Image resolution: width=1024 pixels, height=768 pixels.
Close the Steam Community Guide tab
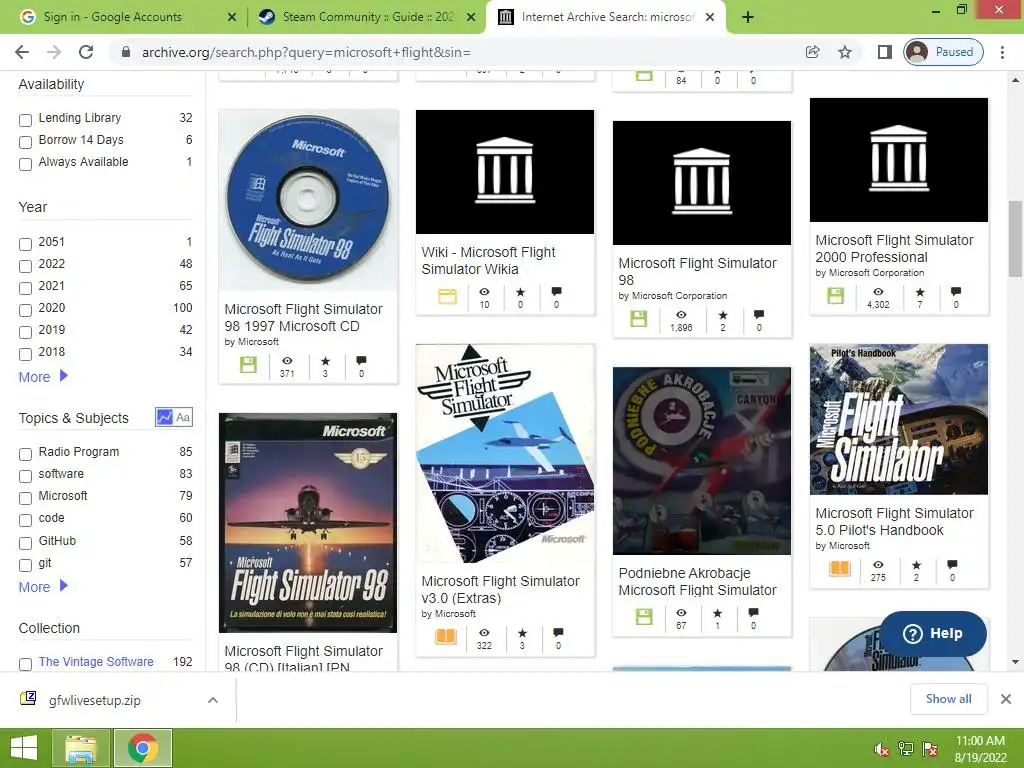click(470, 17)
